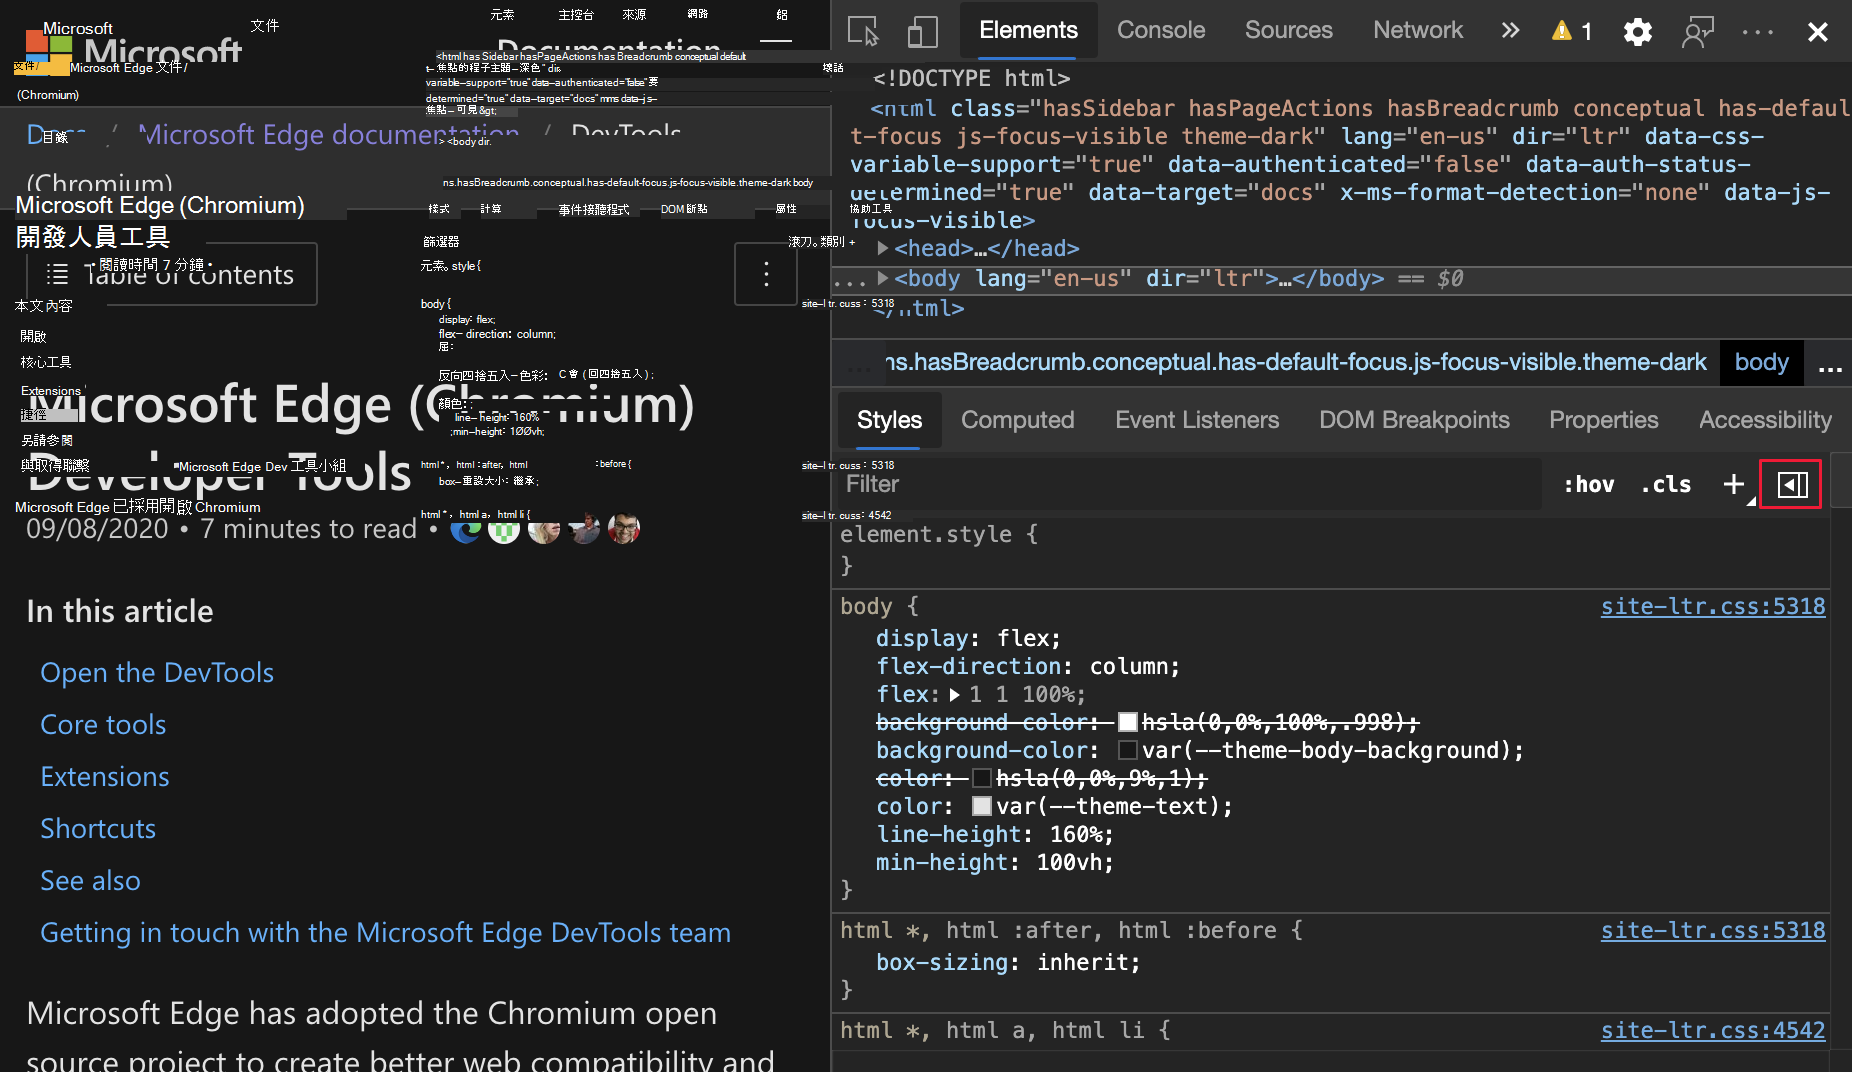
Task: Toggle the .cls element classes panel
Action: tap(1666, 485)
